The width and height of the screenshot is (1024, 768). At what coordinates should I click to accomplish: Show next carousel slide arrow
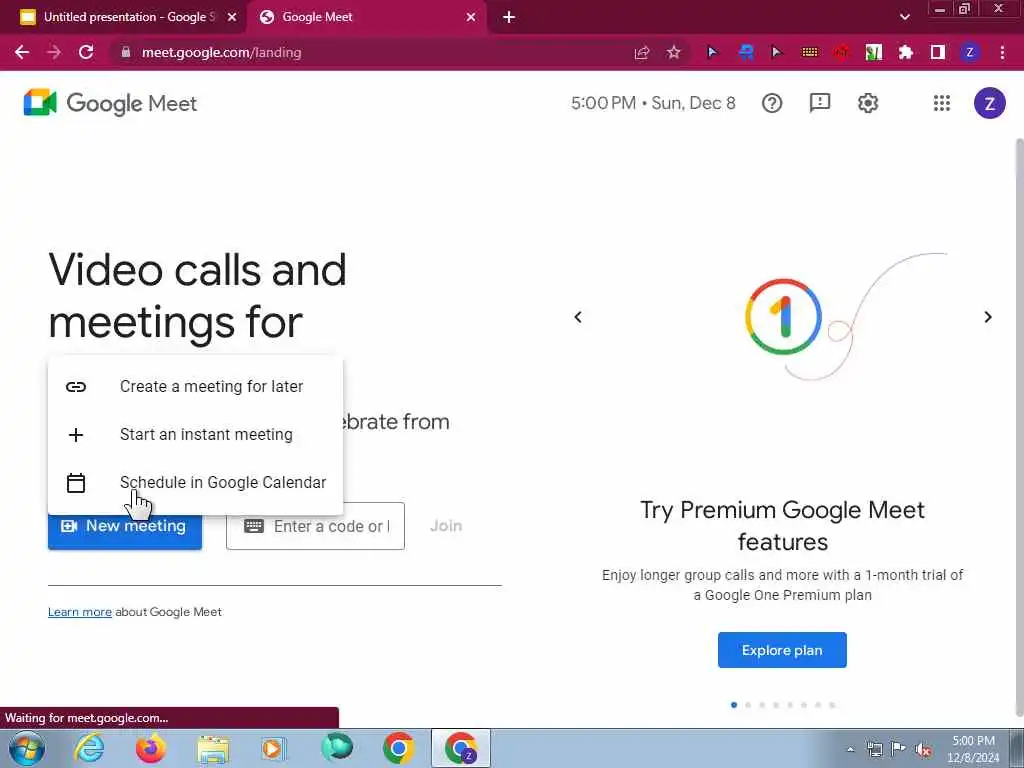coord(988,317)
